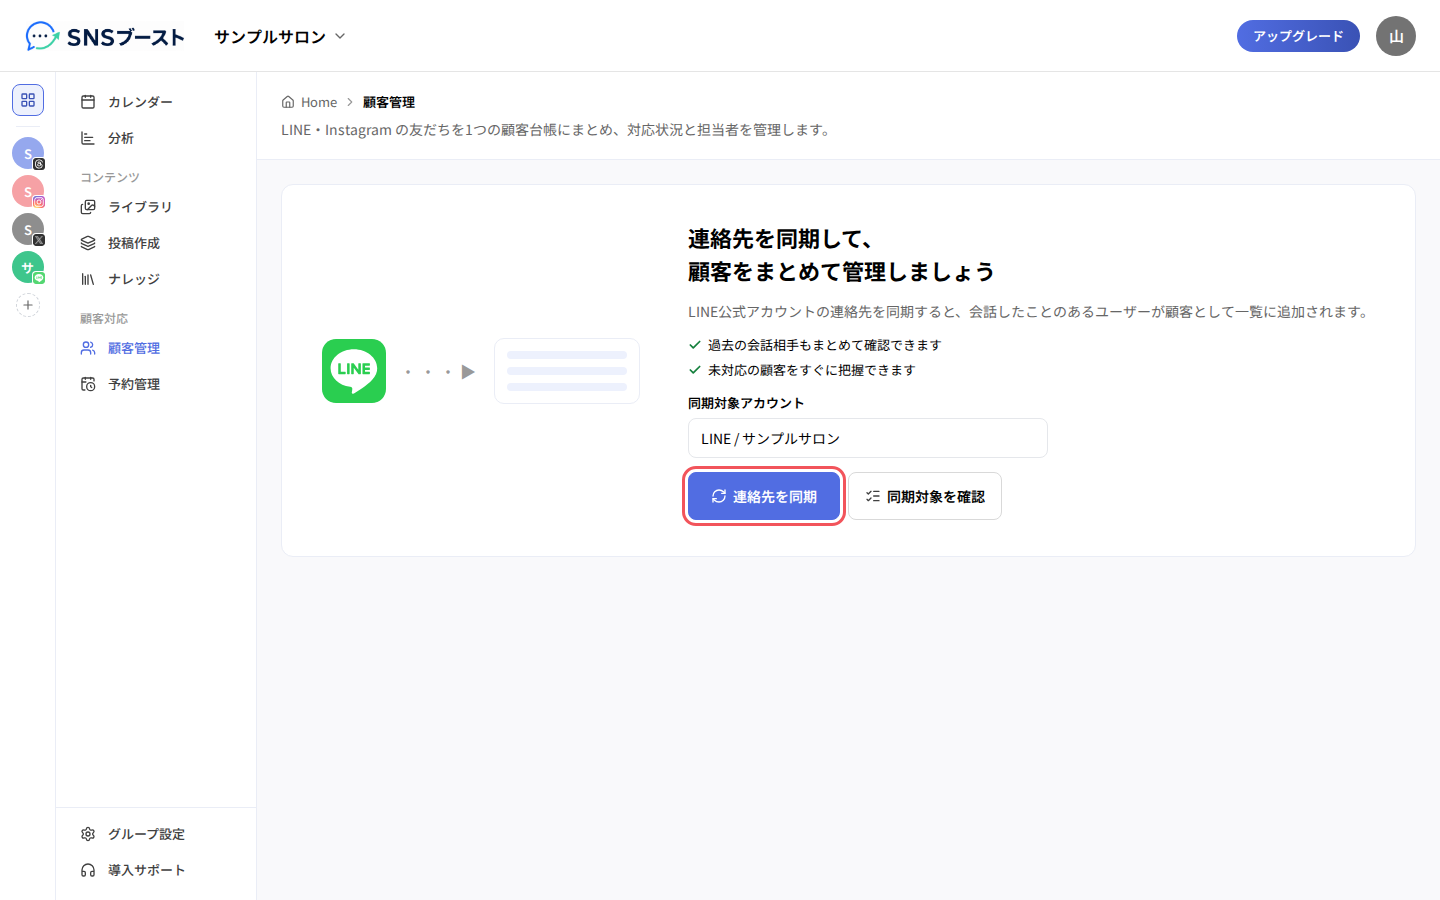Select 顧客管理 in the sidebar
Viewport: 1440px width, 900px height.
tap(156, 348)
